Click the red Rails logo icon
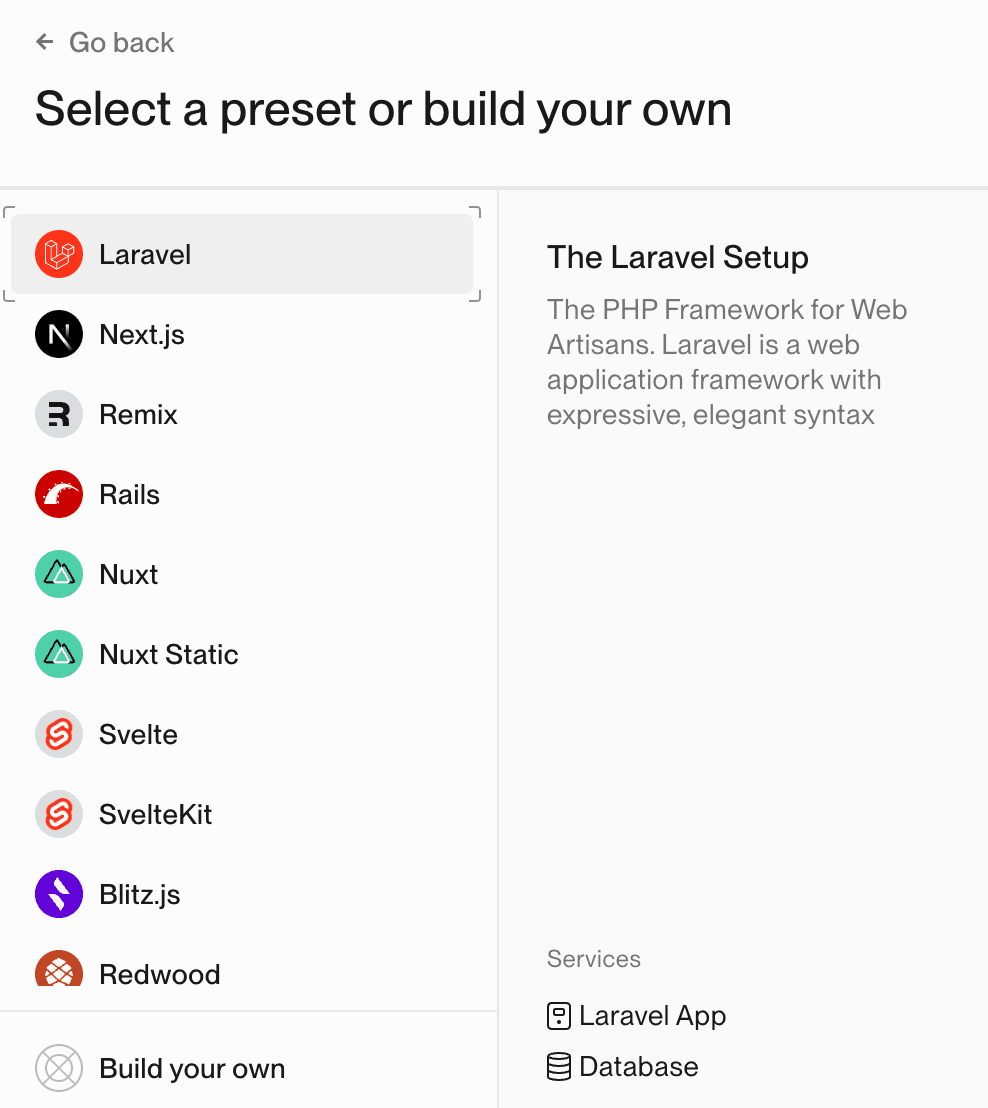Viewport: 988px width, 1108px height. tap(59, 494)
